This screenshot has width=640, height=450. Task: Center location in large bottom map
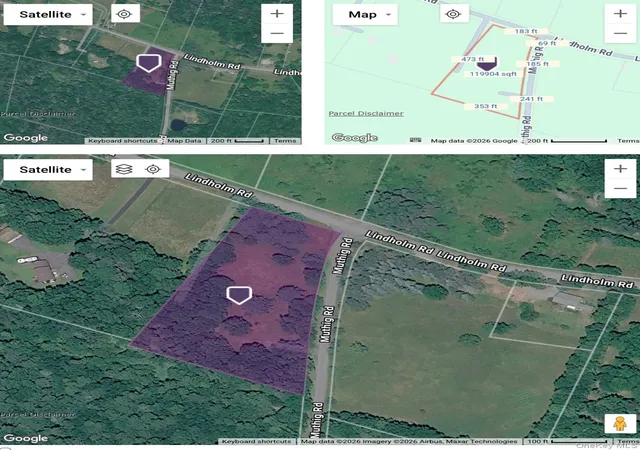pos(153,169)
